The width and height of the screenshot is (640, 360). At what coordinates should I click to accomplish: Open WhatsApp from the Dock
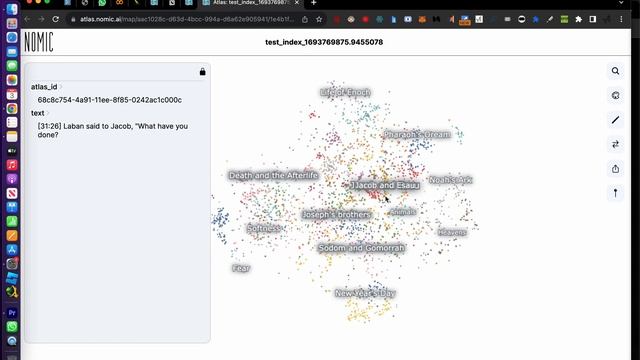click(x=12, y=327)
